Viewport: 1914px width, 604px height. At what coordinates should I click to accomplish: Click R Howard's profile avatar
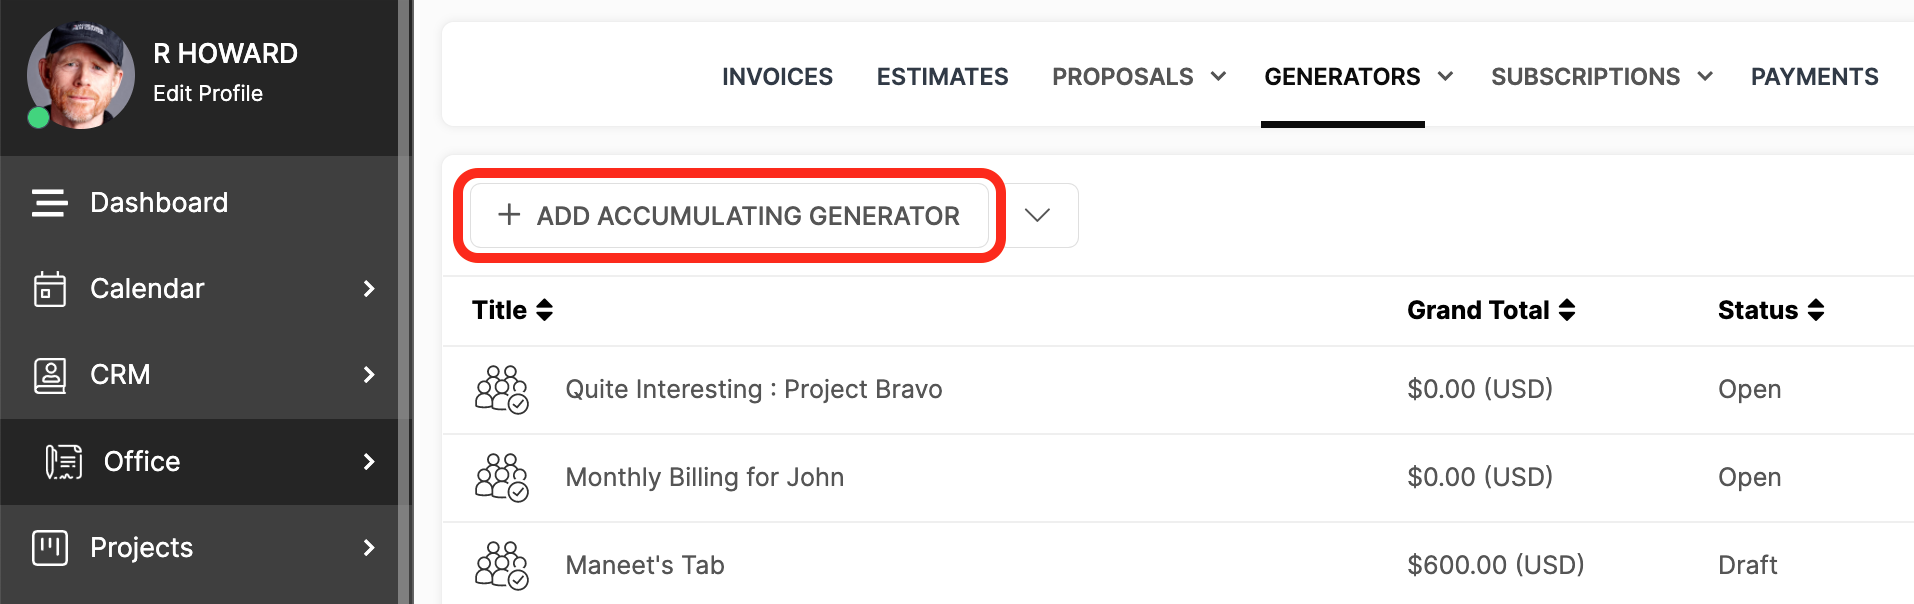coord(80,76)
